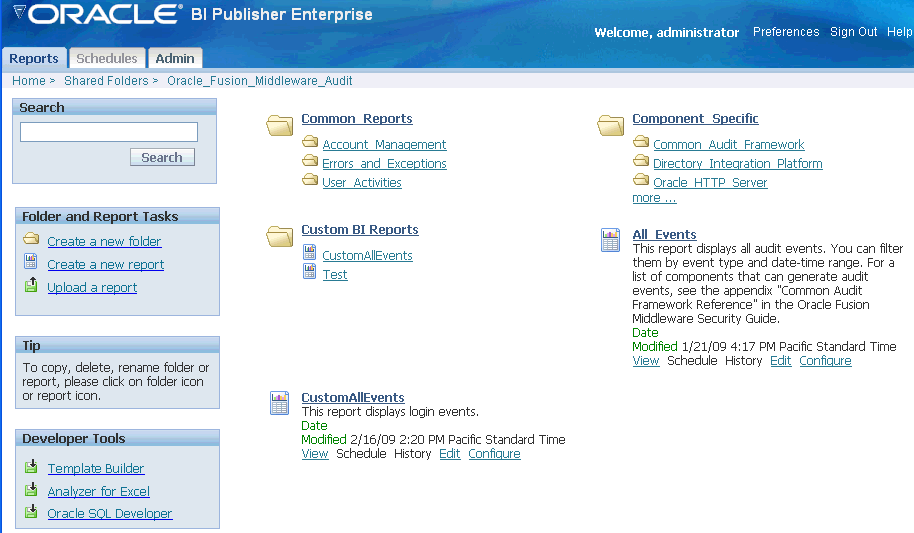Image resolution: width=914 pixels, height=533 pixels.
Task: Click the Test report icon
Action: pyautogui.click(x=310, y=272)
